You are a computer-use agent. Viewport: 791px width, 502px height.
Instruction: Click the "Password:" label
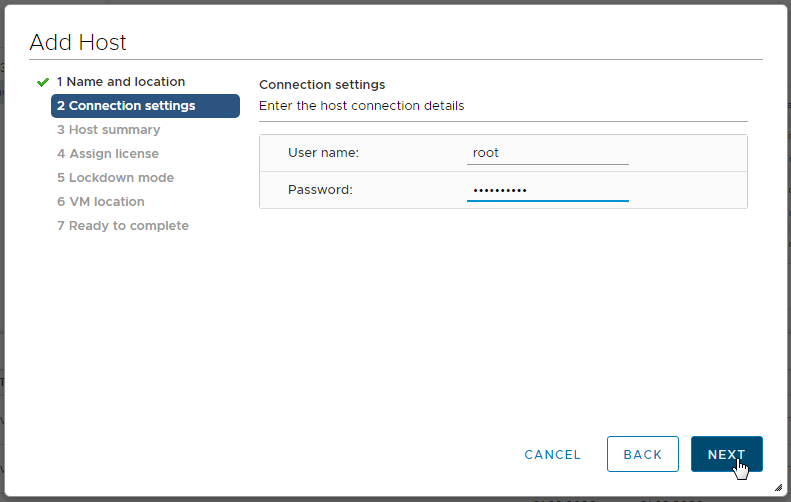(x=320, y=190)
